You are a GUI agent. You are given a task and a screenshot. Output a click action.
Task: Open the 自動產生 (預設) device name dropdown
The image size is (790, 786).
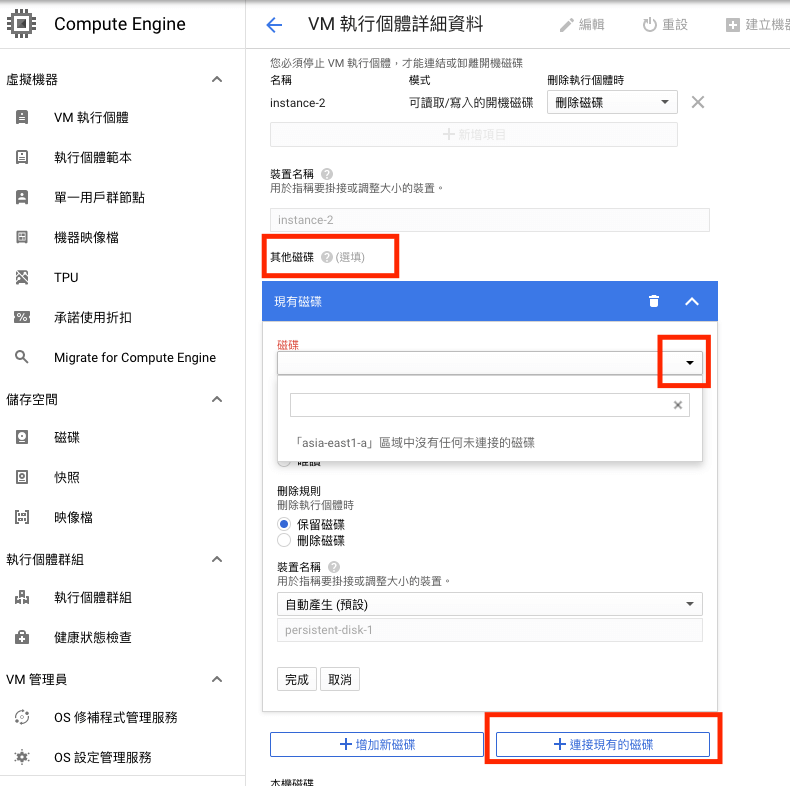(489, 604)
